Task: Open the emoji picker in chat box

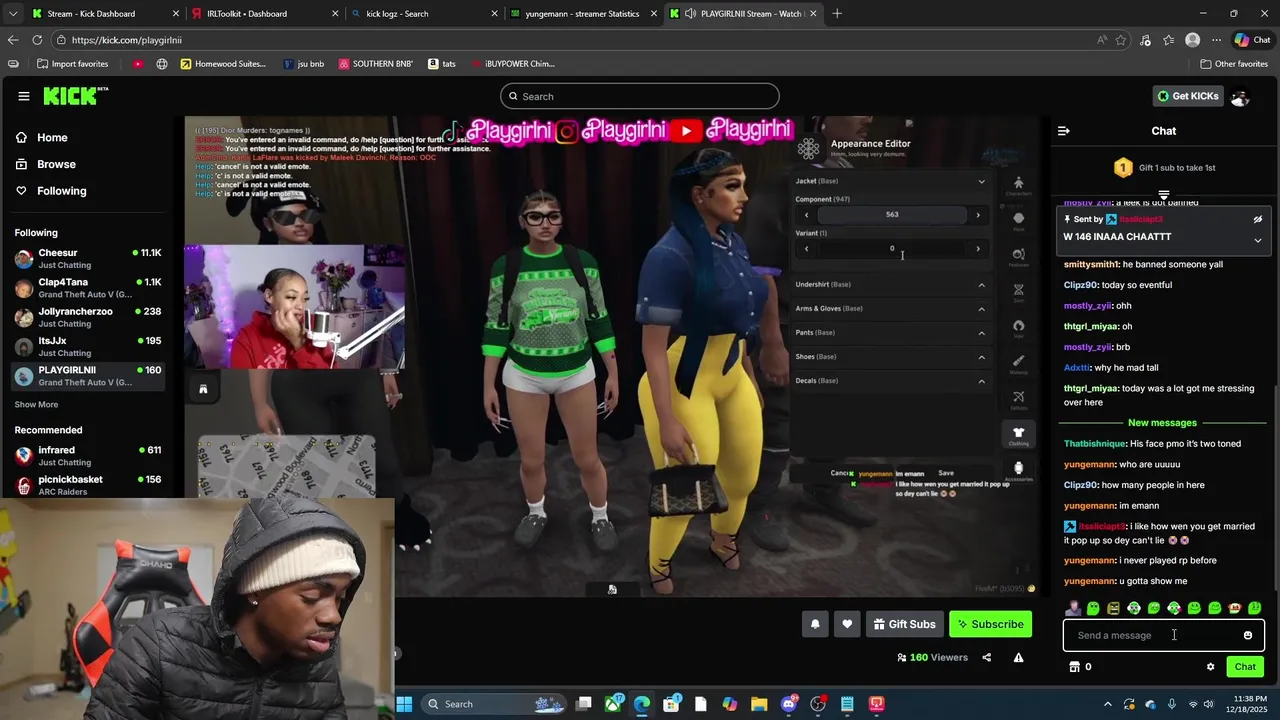Action: [x=1248, y=635]
